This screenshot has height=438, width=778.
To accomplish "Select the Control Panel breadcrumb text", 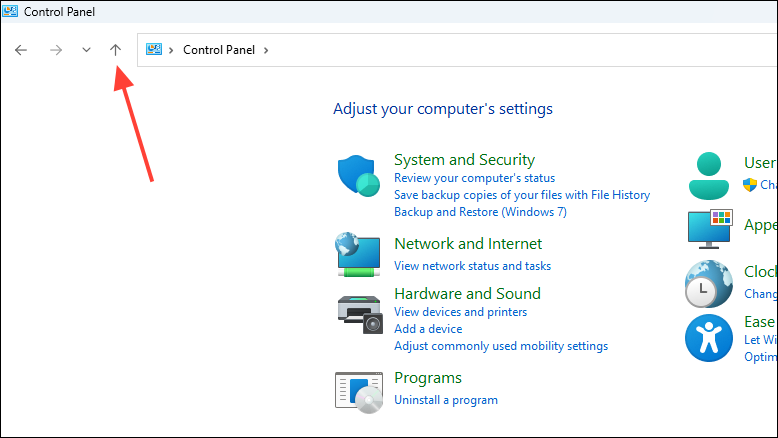I will pos(219,50).
